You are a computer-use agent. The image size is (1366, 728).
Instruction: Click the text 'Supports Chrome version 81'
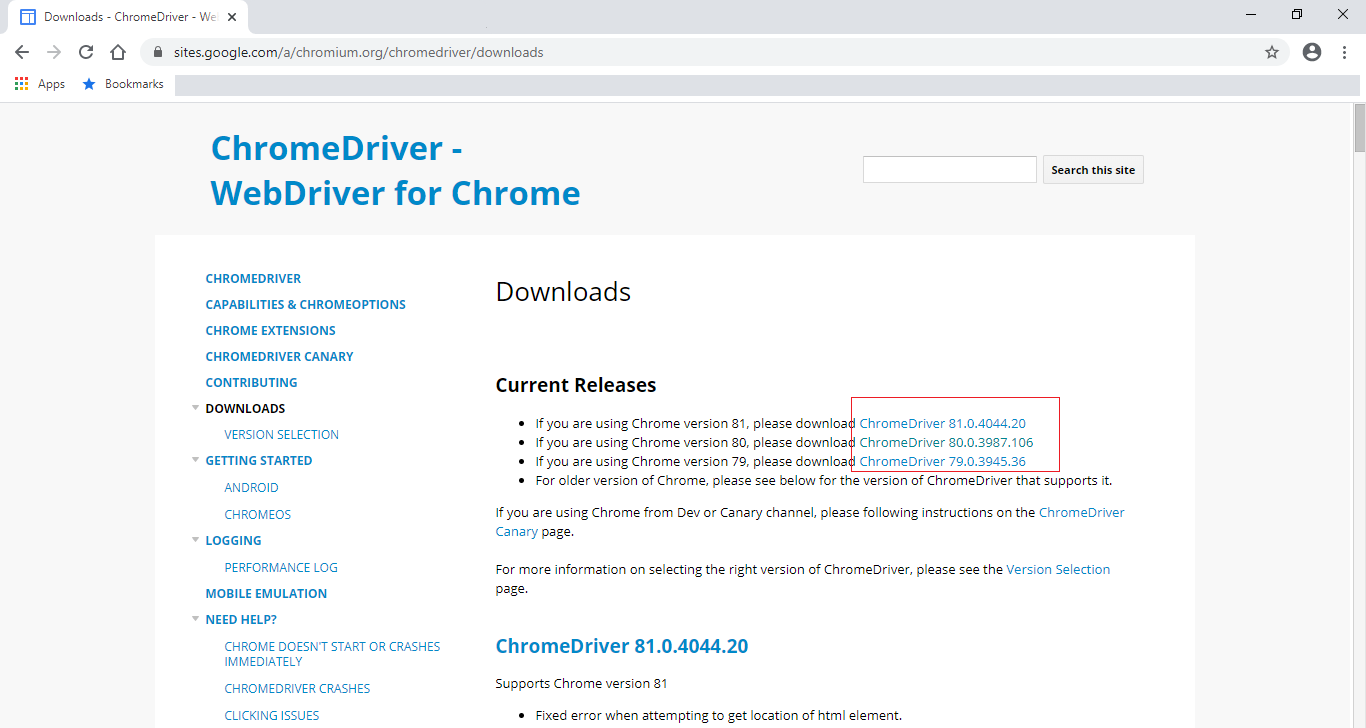(x=581, y=684)
